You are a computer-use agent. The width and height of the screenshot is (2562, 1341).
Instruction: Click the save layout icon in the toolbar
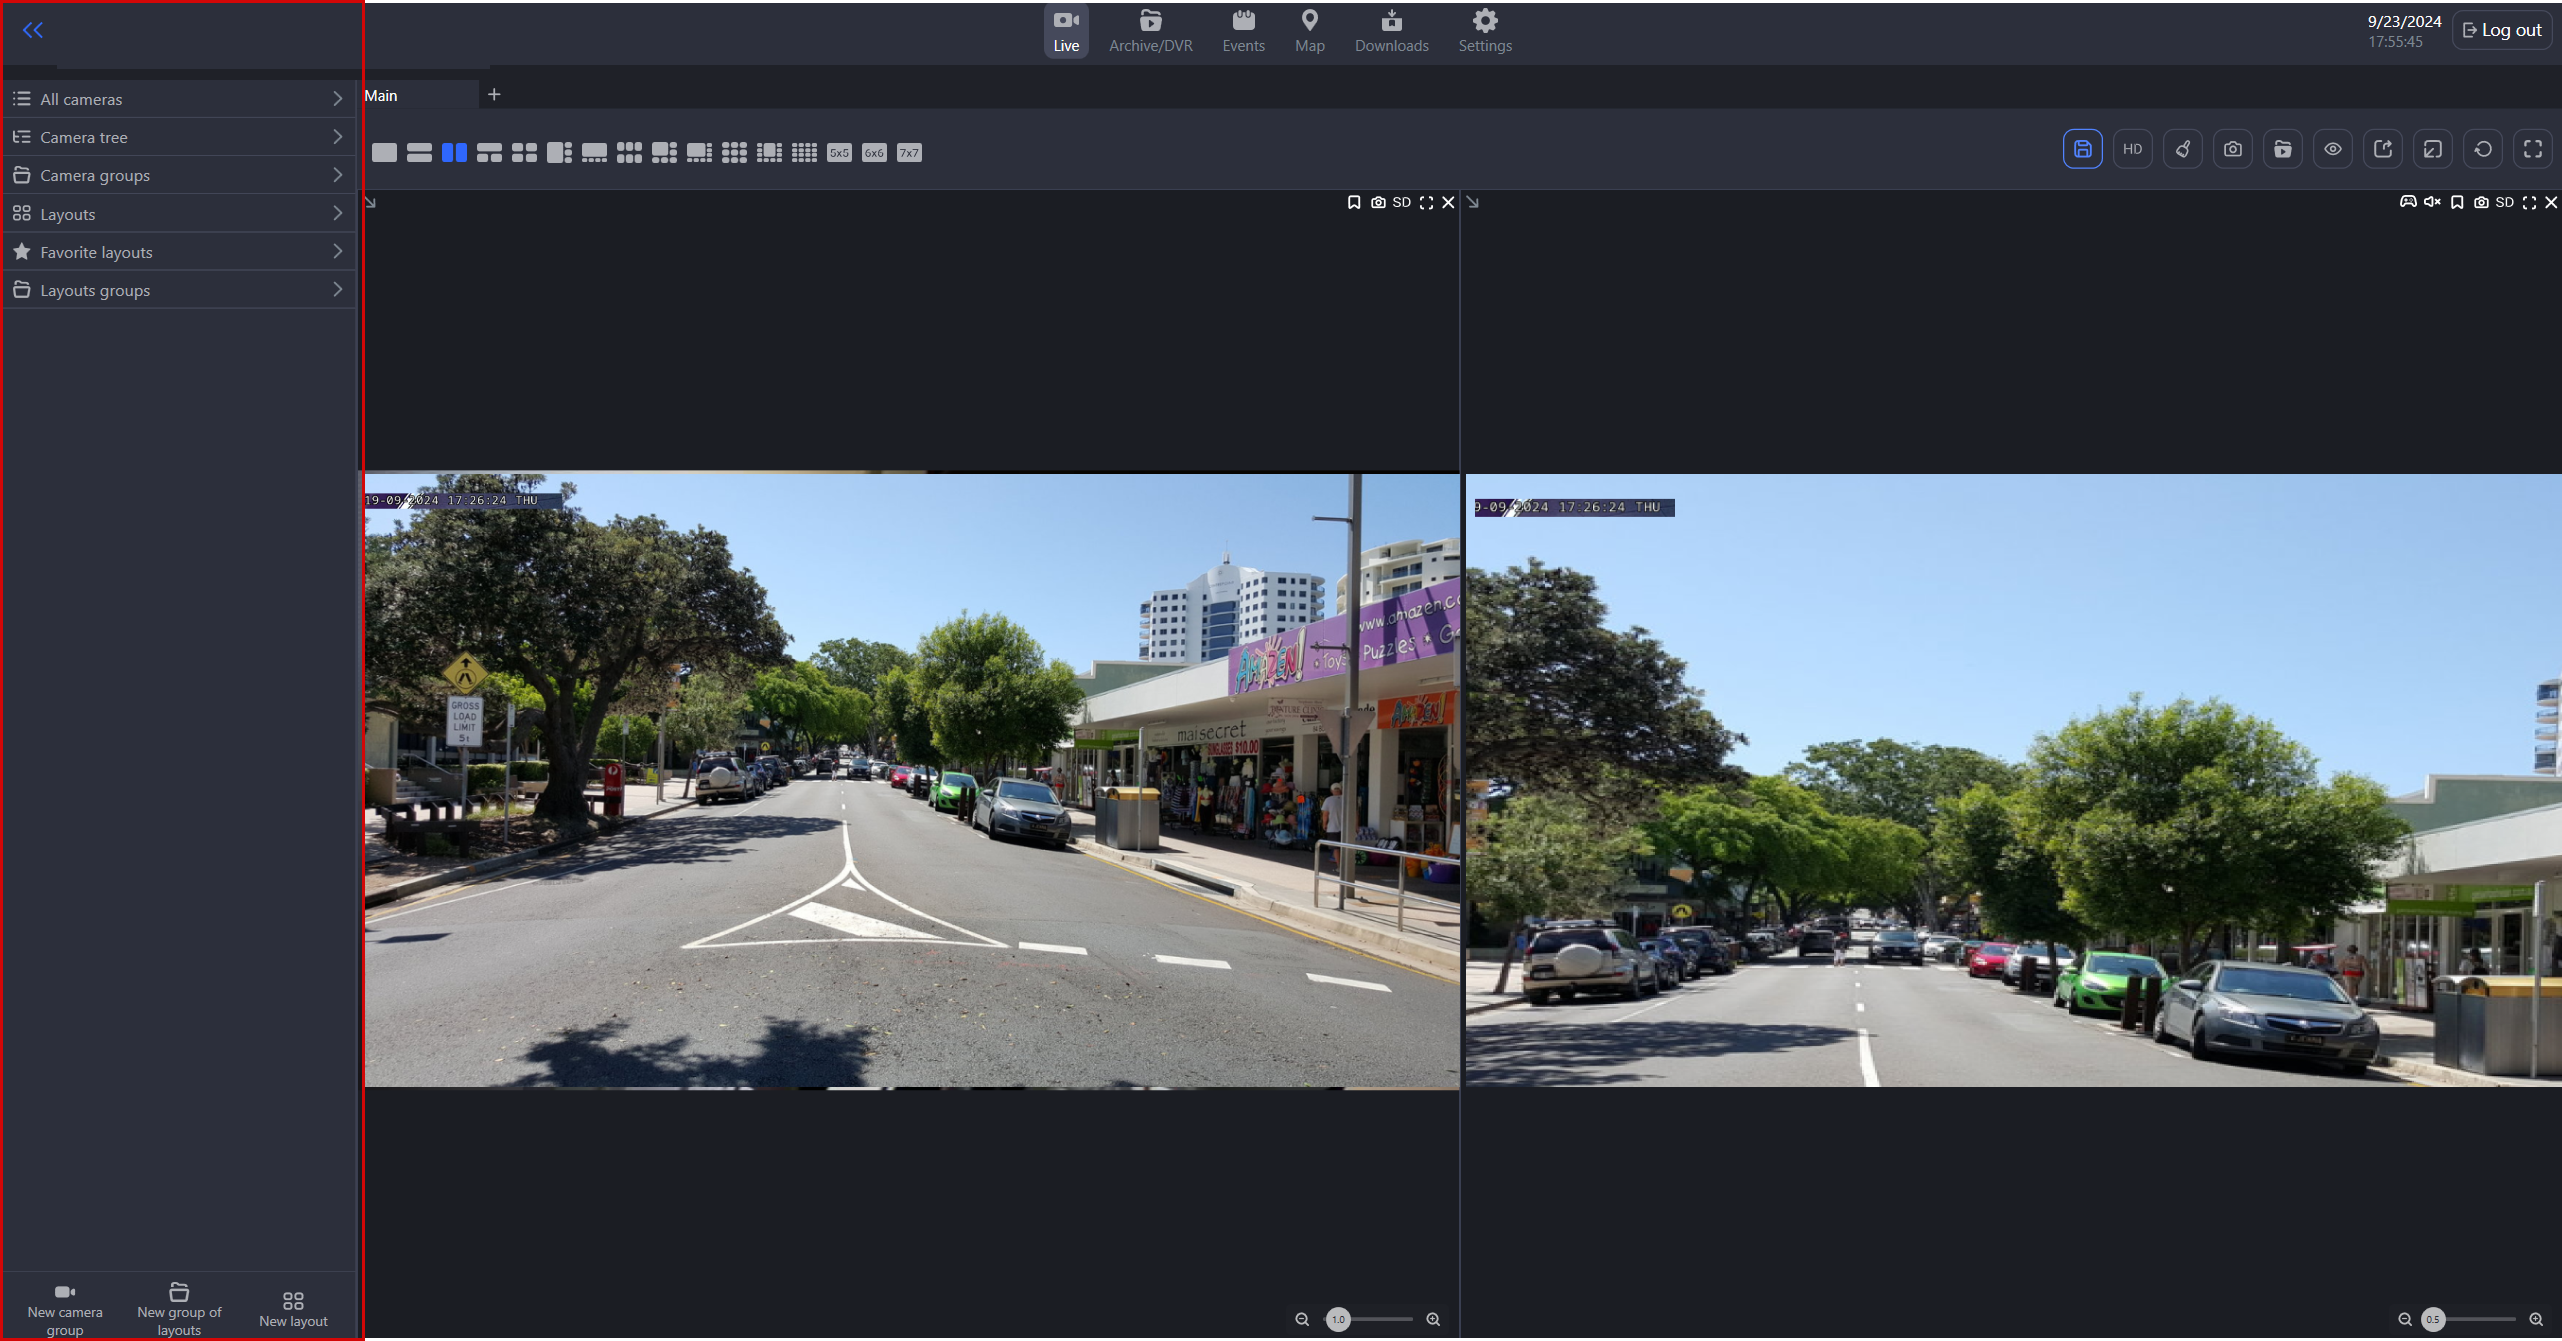[x=2082, y=149]
